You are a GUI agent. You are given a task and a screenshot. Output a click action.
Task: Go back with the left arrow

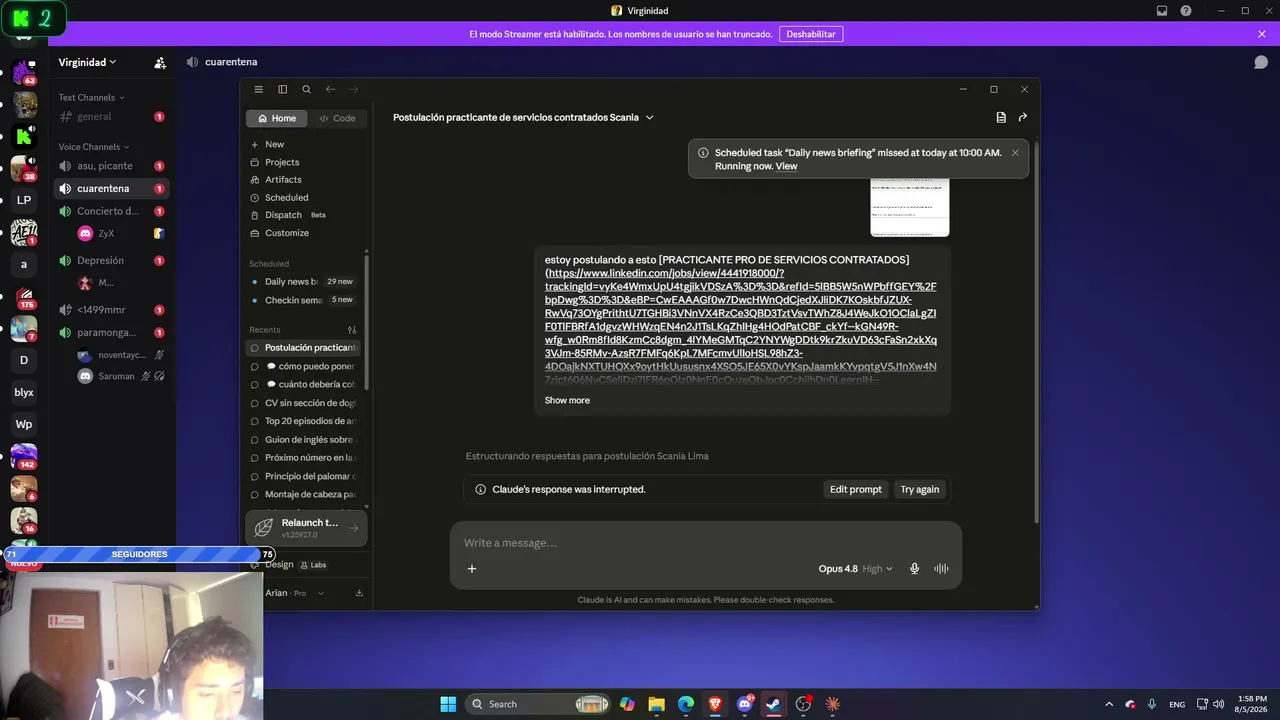(x=330, y=89)
